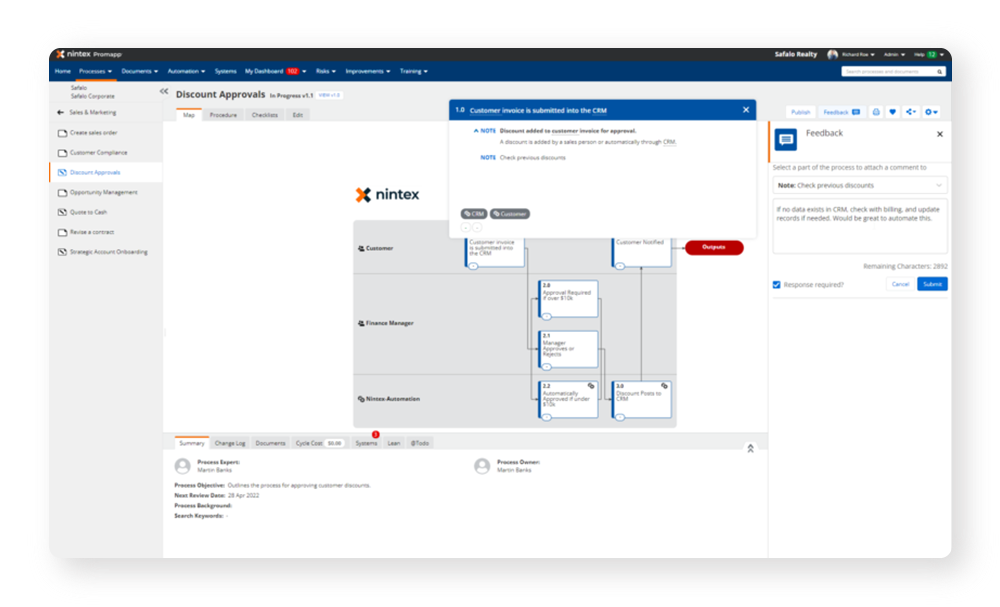The image size is (1000, 607).
Task: Open the Improvements dropdown menu
Action: click(x=367, y=71)
